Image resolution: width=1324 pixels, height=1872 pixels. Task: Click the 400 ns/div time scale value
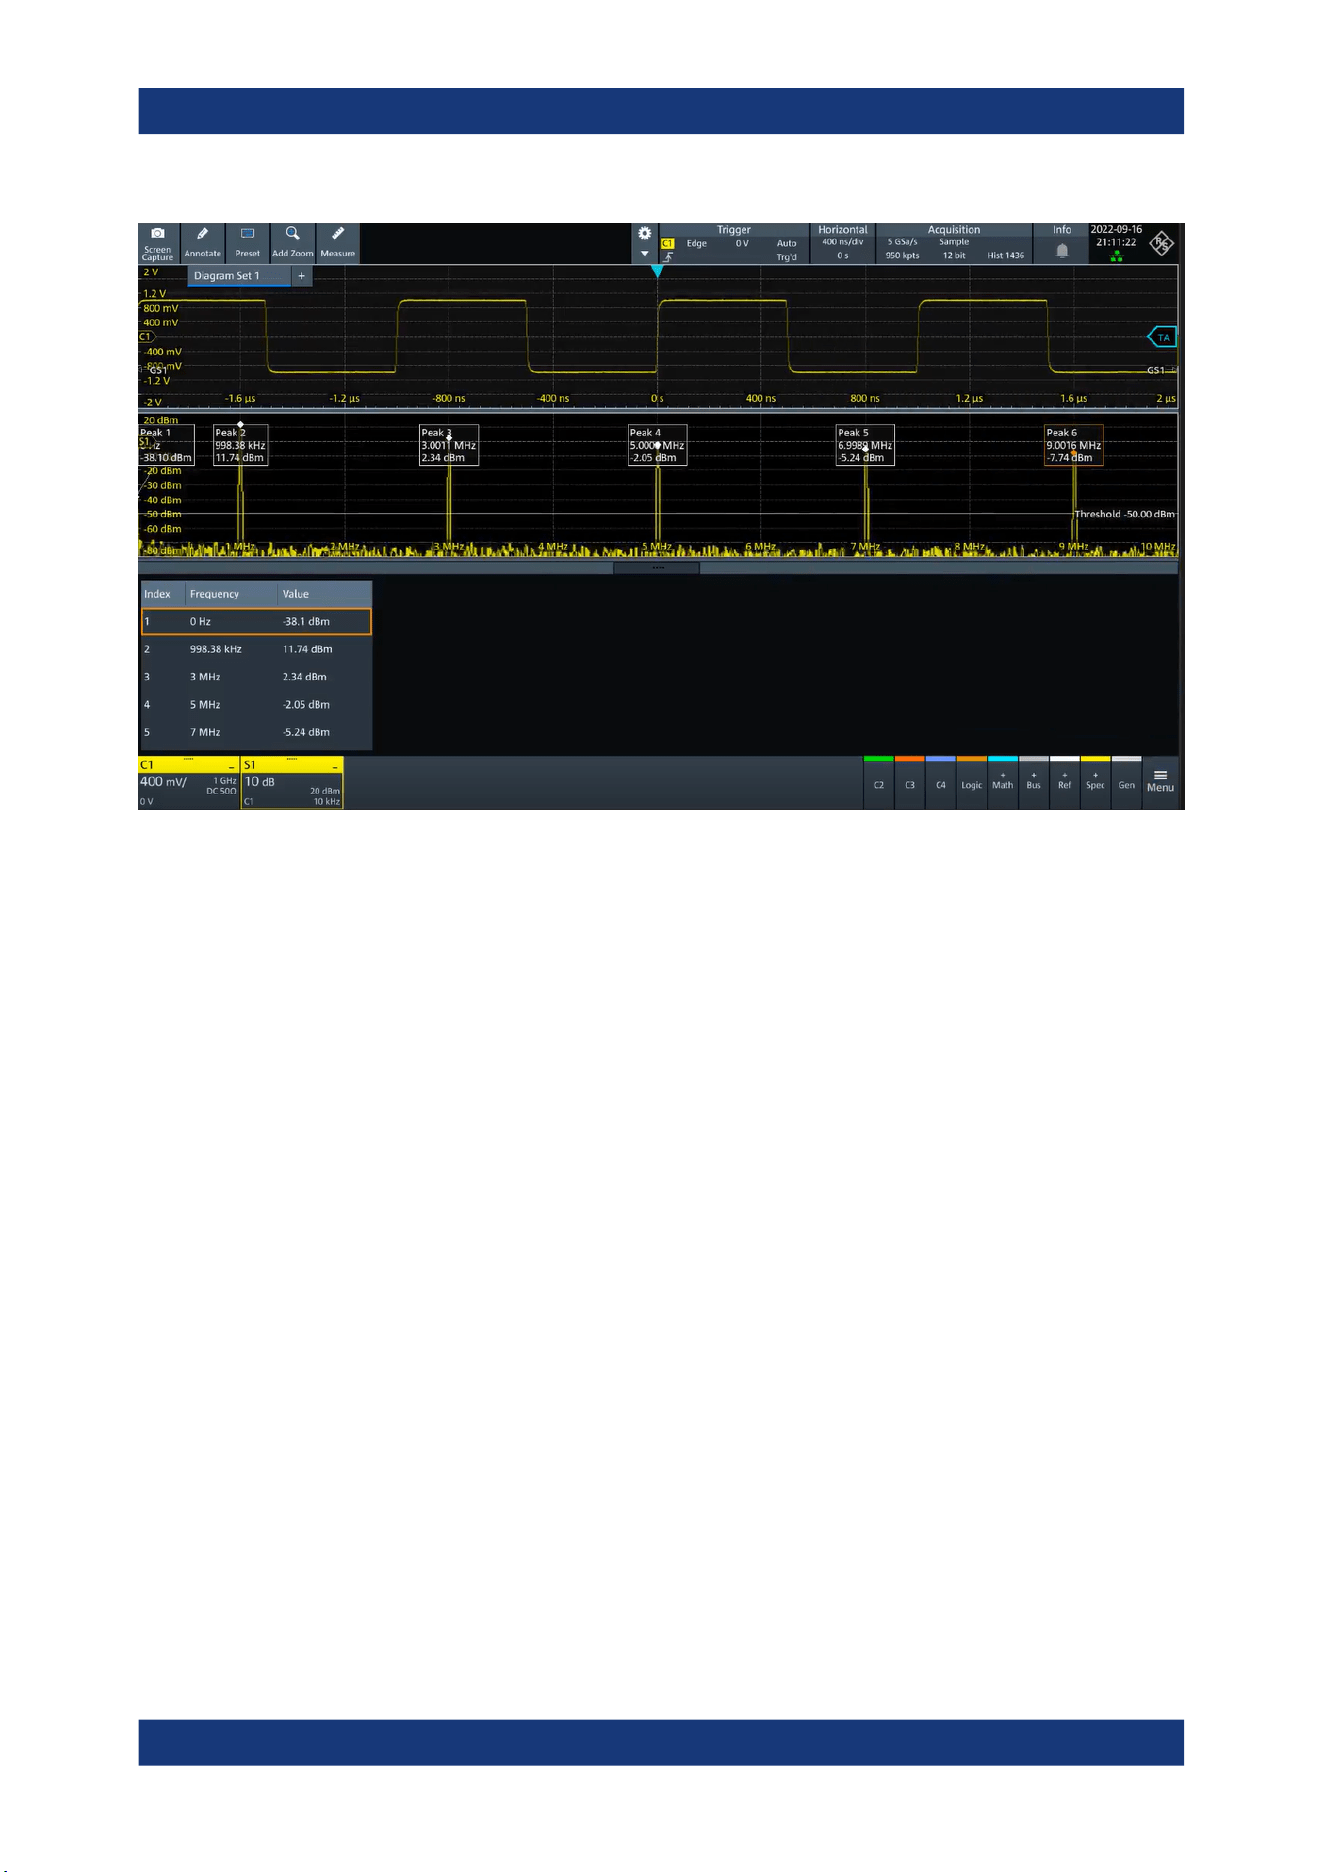tap(843, 242)
